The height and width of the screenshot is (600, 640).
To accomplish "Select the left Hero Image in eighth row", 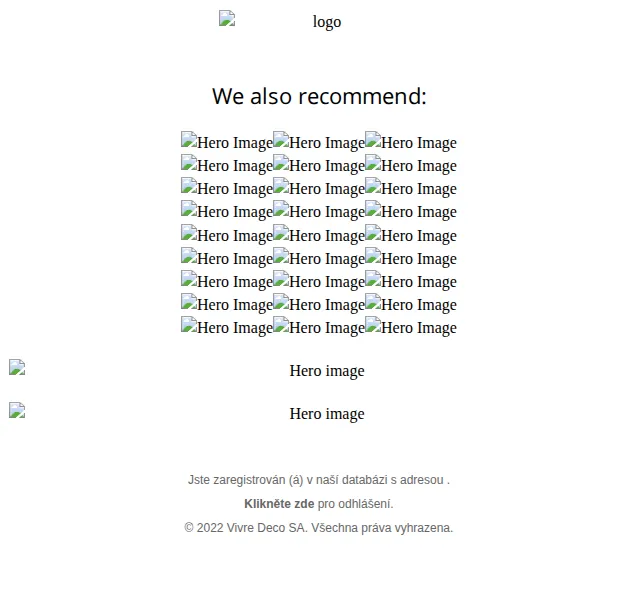I will coord(227,304).
